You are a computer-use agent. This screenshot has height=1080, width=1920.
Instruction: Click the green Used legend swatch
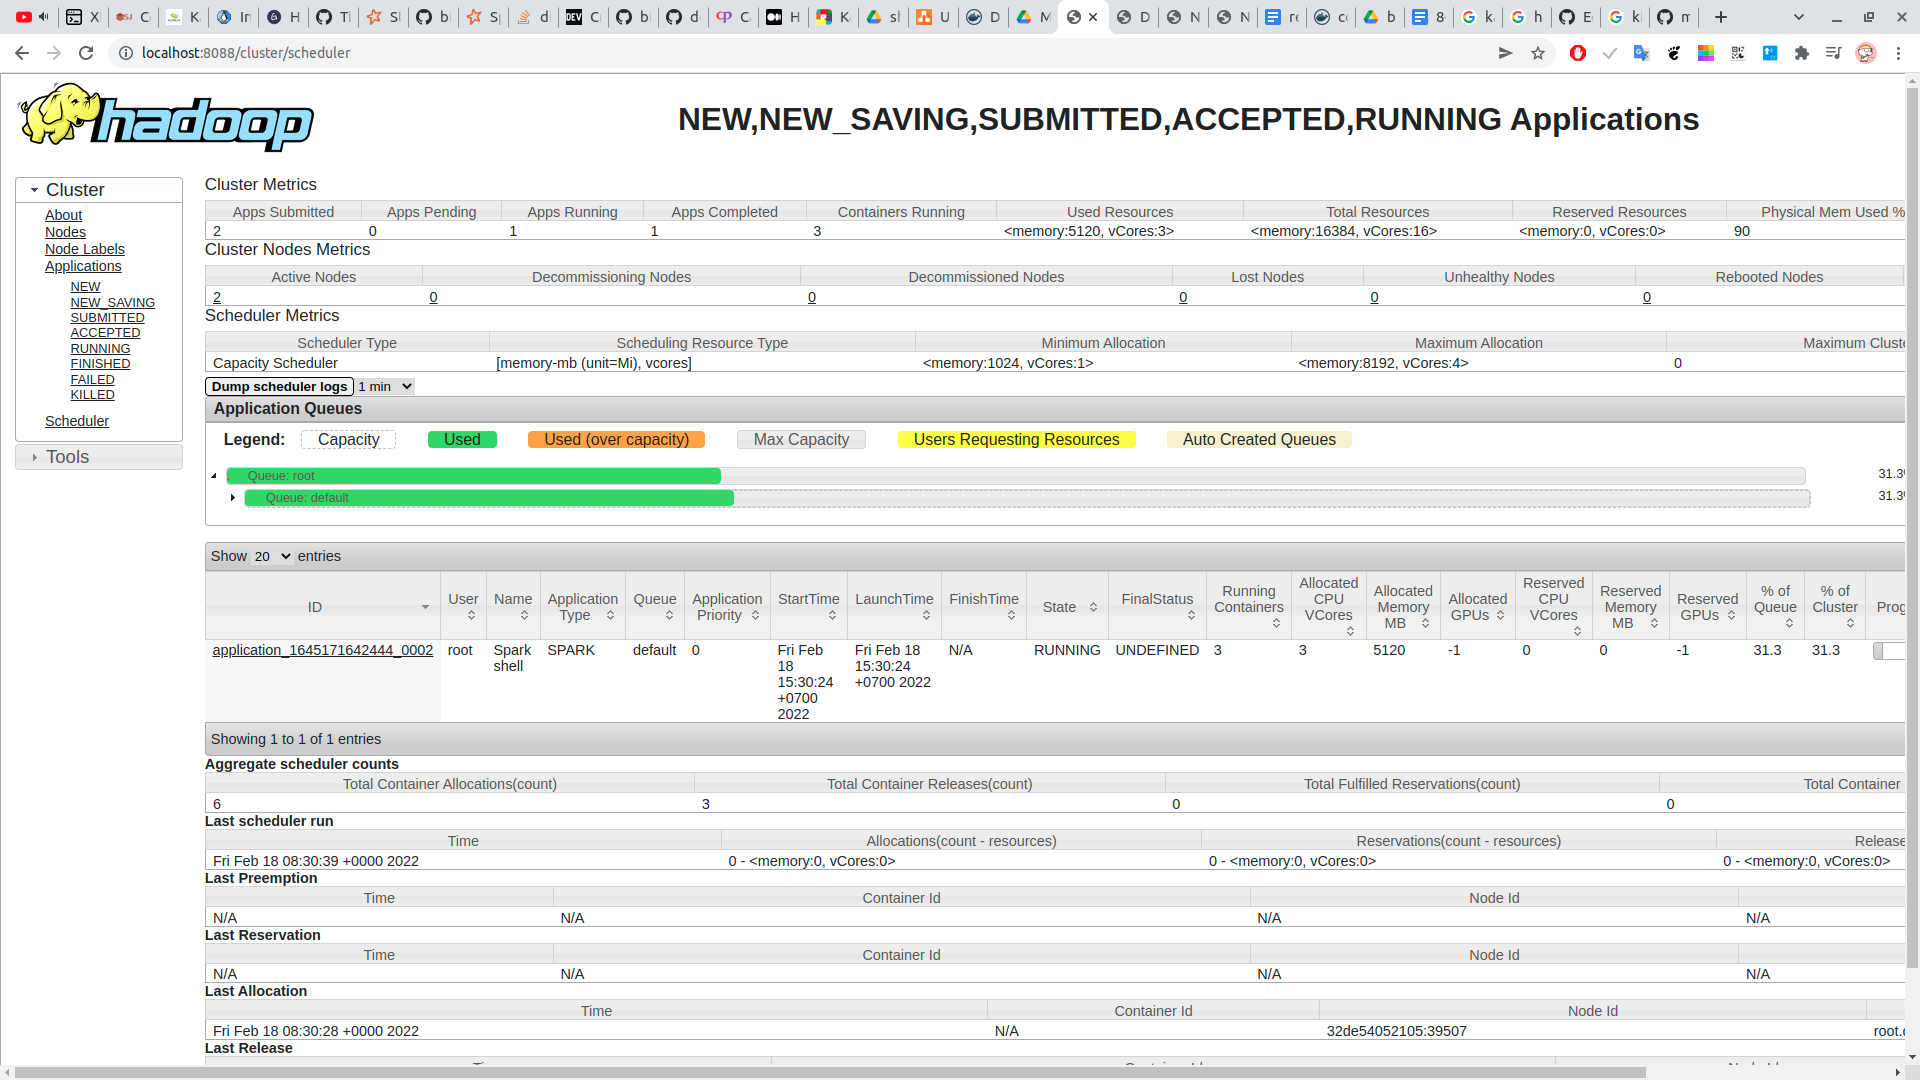(x=462, y=440)
